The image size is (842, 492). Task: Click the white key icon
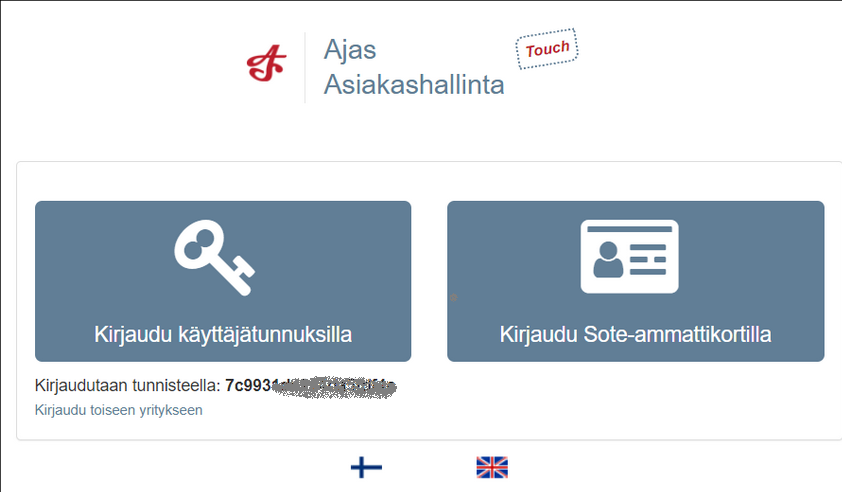(214, 257)
